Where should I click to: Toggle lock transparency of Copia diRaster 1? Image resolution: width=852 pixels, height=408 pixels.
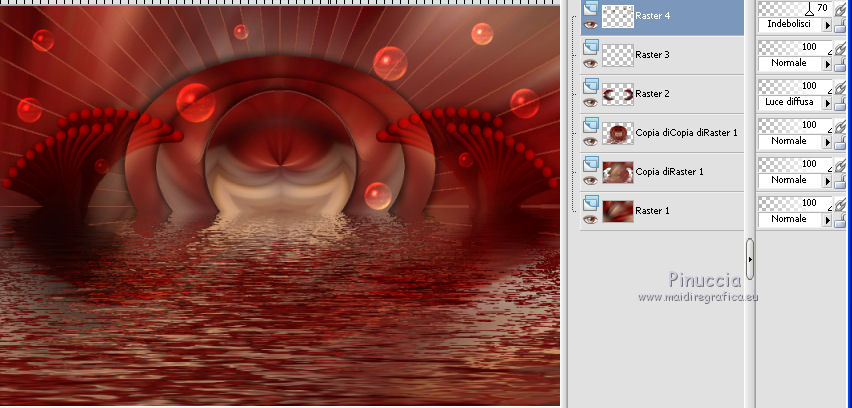tap(840, 181)
